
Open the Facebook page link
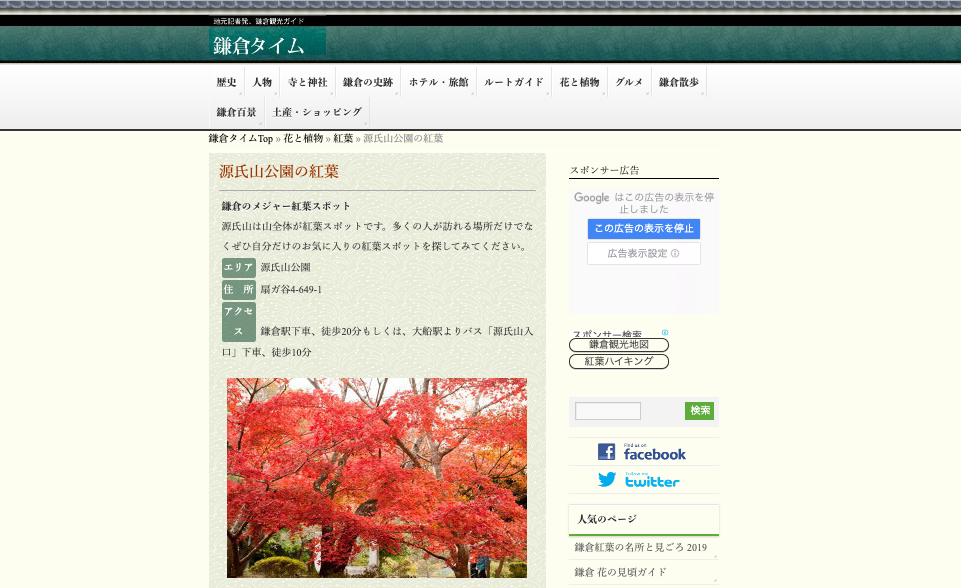coord(642,452)
